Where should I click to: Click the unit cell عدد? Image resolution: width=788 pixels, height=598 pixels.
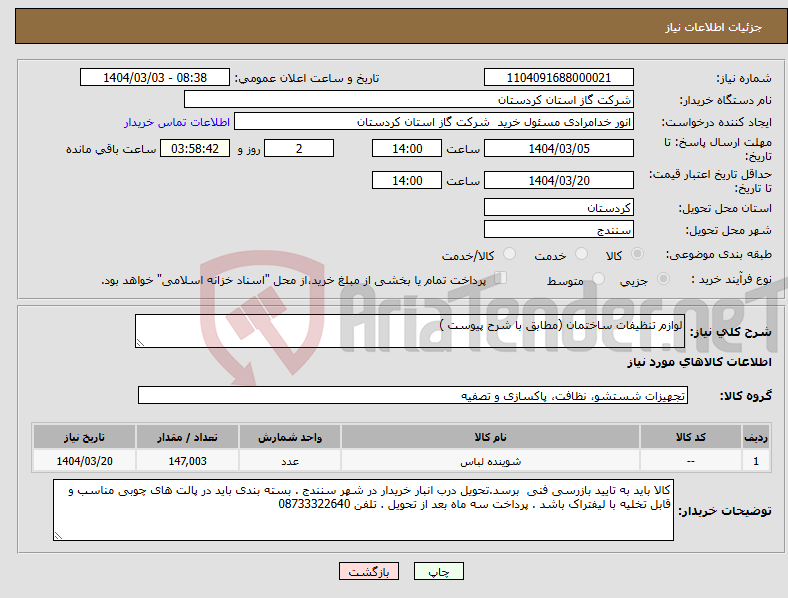tap(290, 461)
